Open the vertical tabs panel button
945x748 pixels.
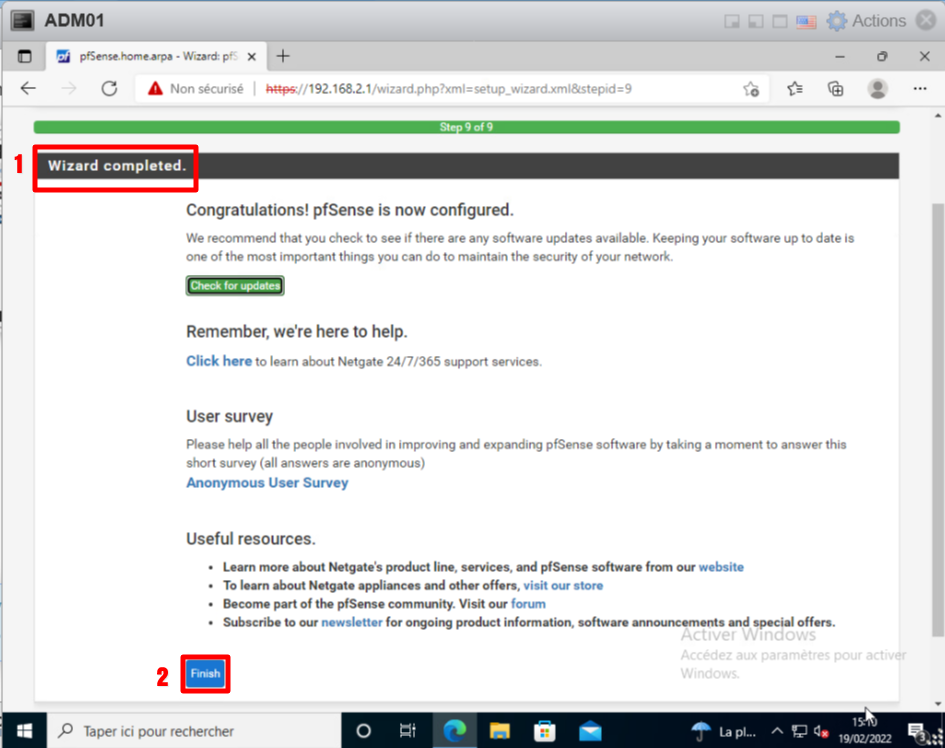pos(25,57)
